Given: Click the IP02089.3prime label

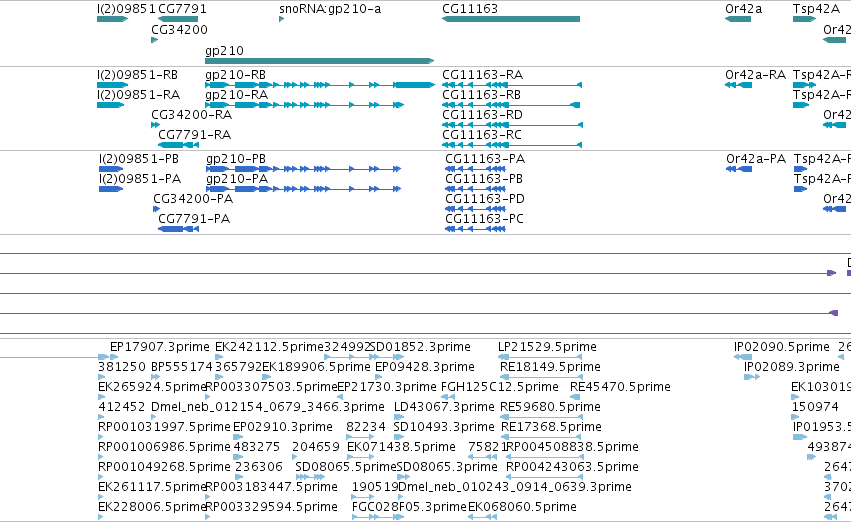Looking at the screenshot, I should [x=792, y=367].
